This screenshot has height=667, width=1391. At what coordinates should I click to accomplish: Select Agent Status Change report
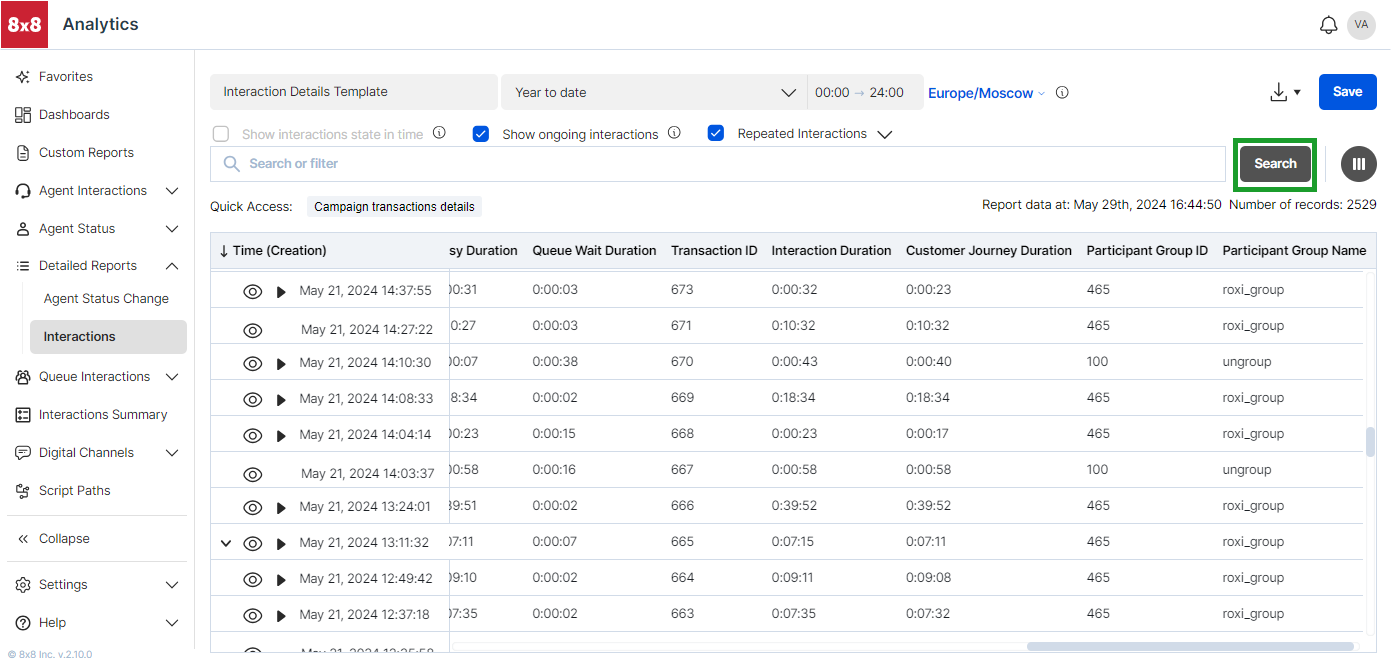(x=106, y=299)
